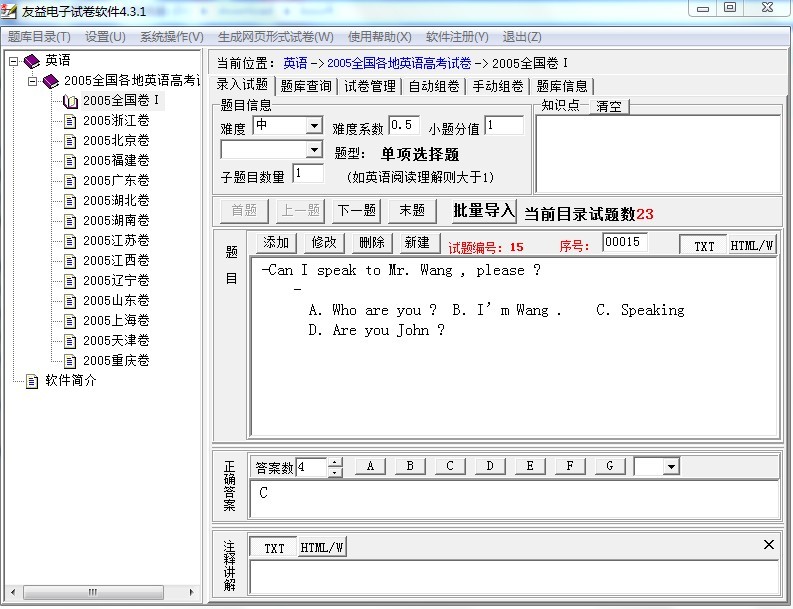Click the 难度系数 input field
Viewport: 793px width, 609px height.
click(404, 125)
